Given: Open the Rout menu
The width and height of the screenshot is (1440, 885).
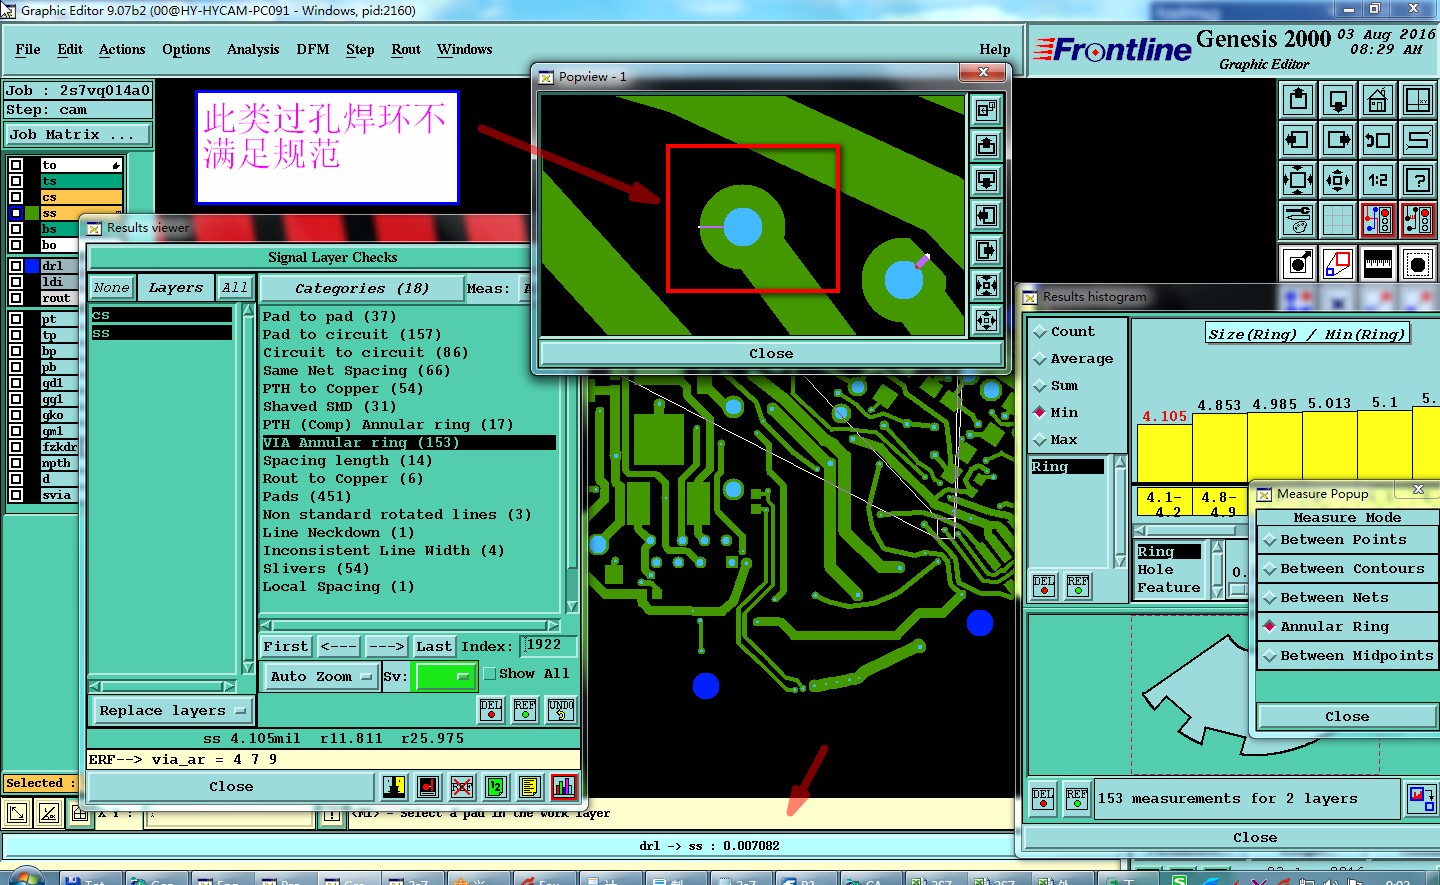Looking at the screenshot, I should (x=406, y=49).
